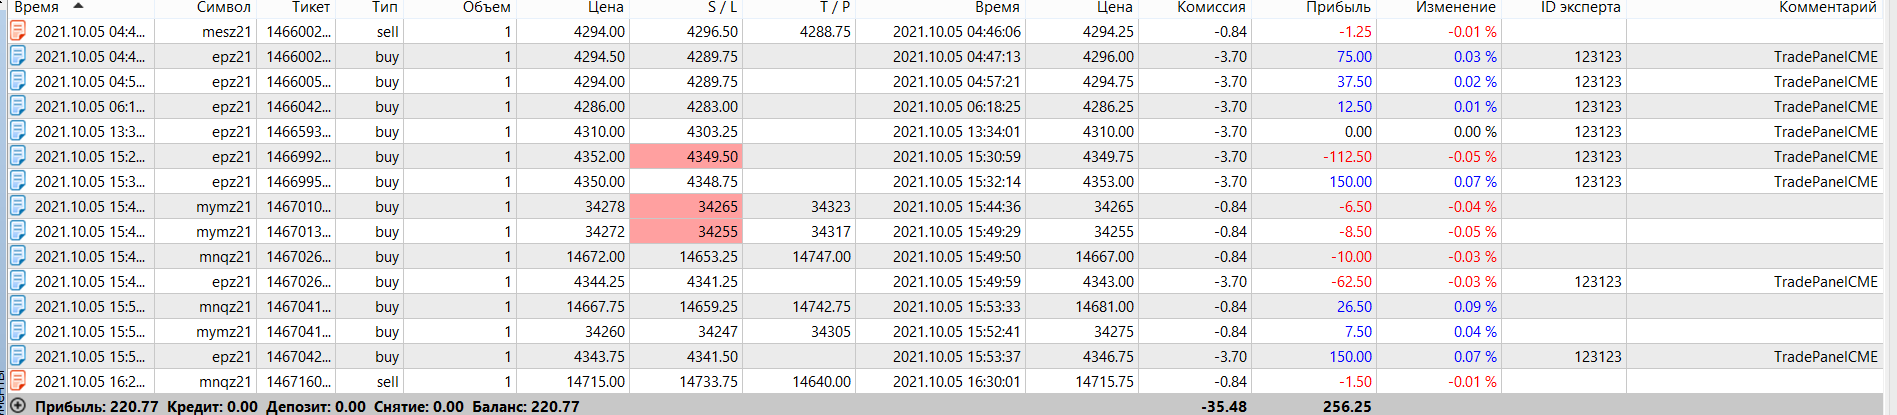Screen dimensions: 1897x415
Task: Click the red sell icon of the mesz21 row
Action: [x=18, y=31]
